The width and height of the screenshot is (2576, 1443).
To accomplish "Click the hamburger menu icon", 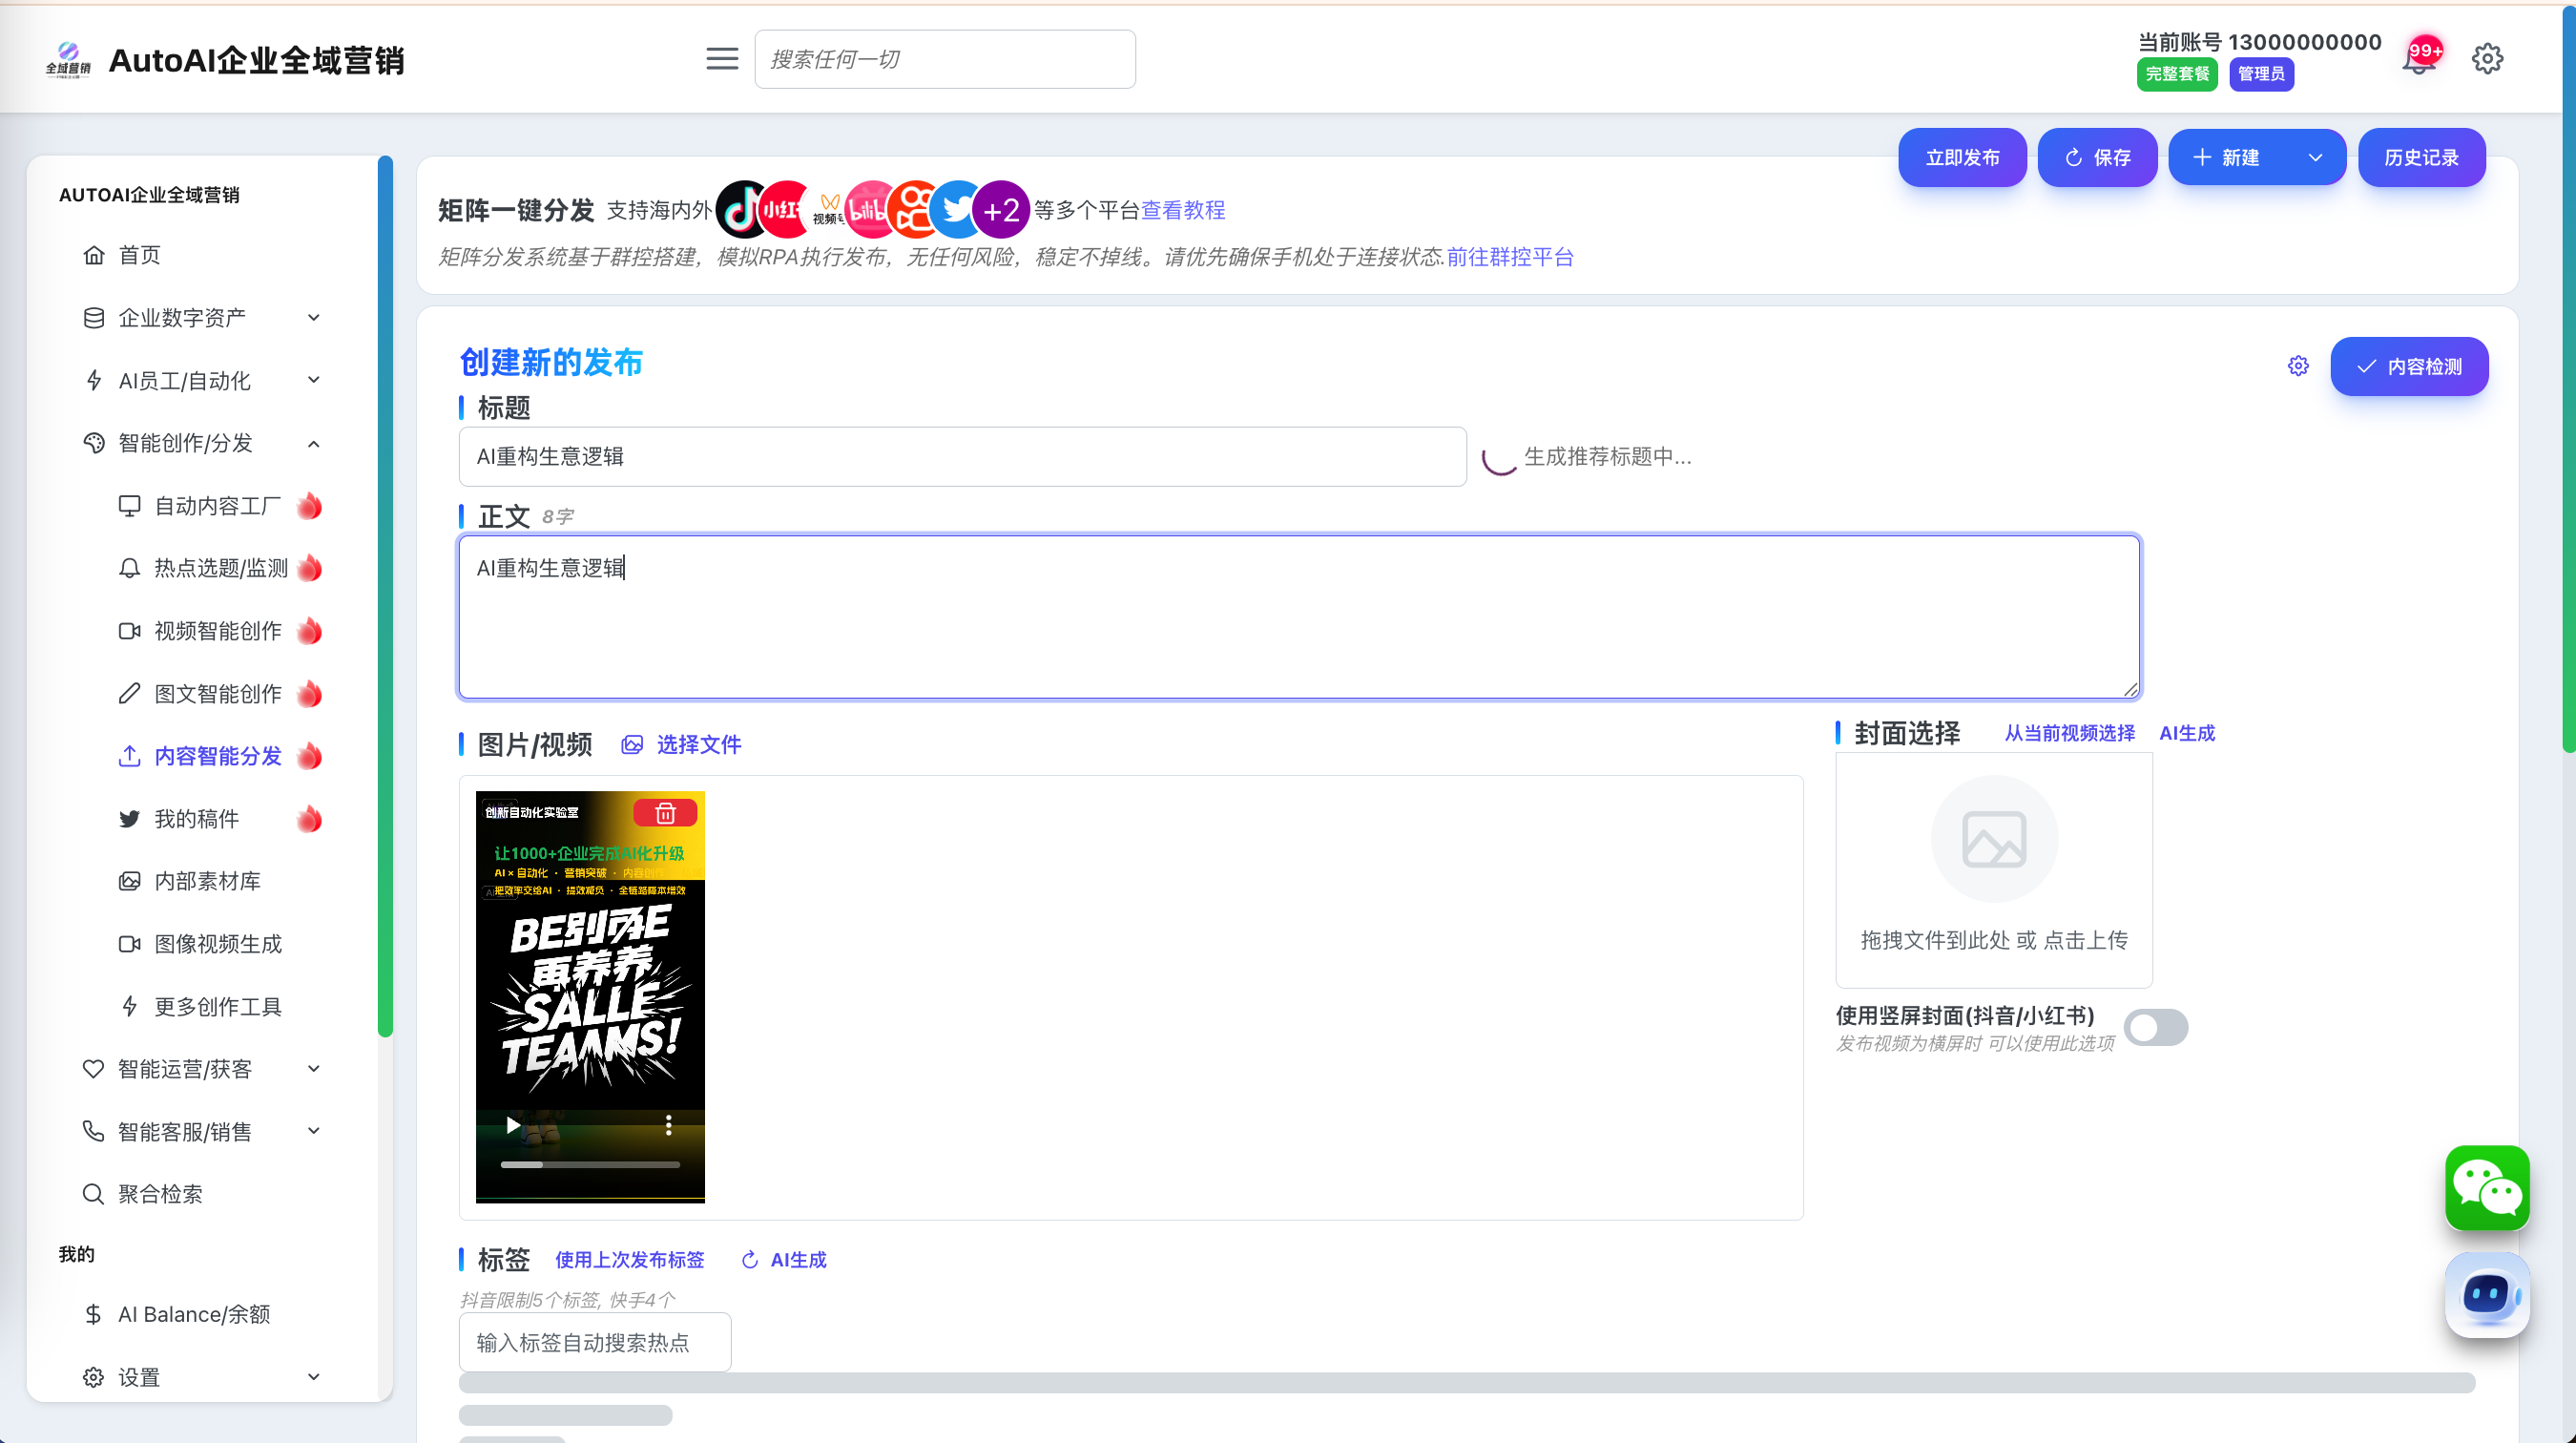I will (x=722, y=59).
